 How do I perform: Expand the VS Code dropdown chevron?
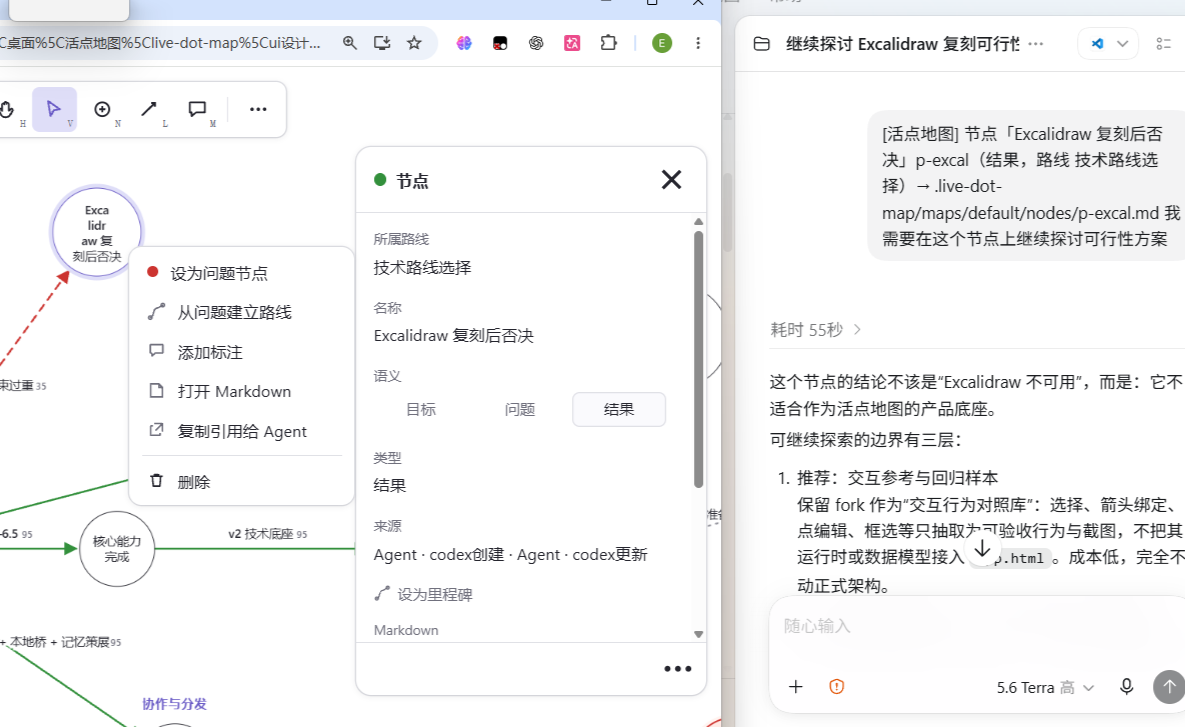(1123, 44)
